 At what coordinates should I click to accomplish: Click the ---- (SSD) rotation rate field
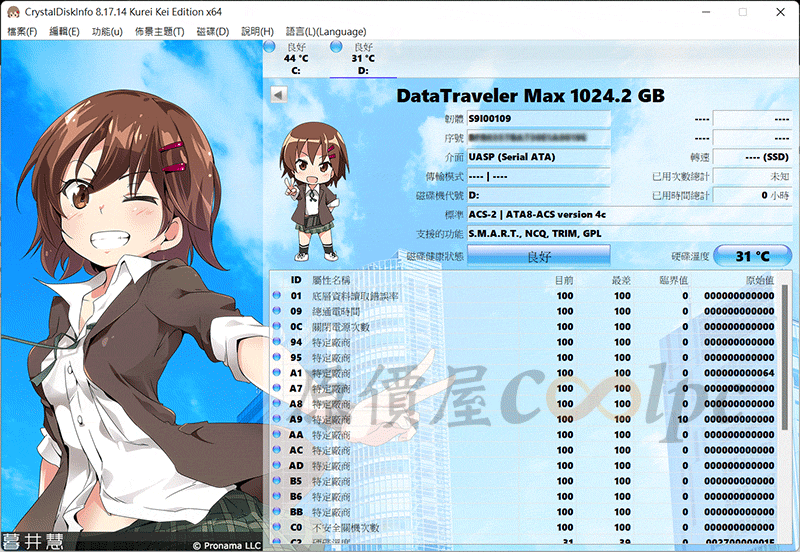pos(752,157)
